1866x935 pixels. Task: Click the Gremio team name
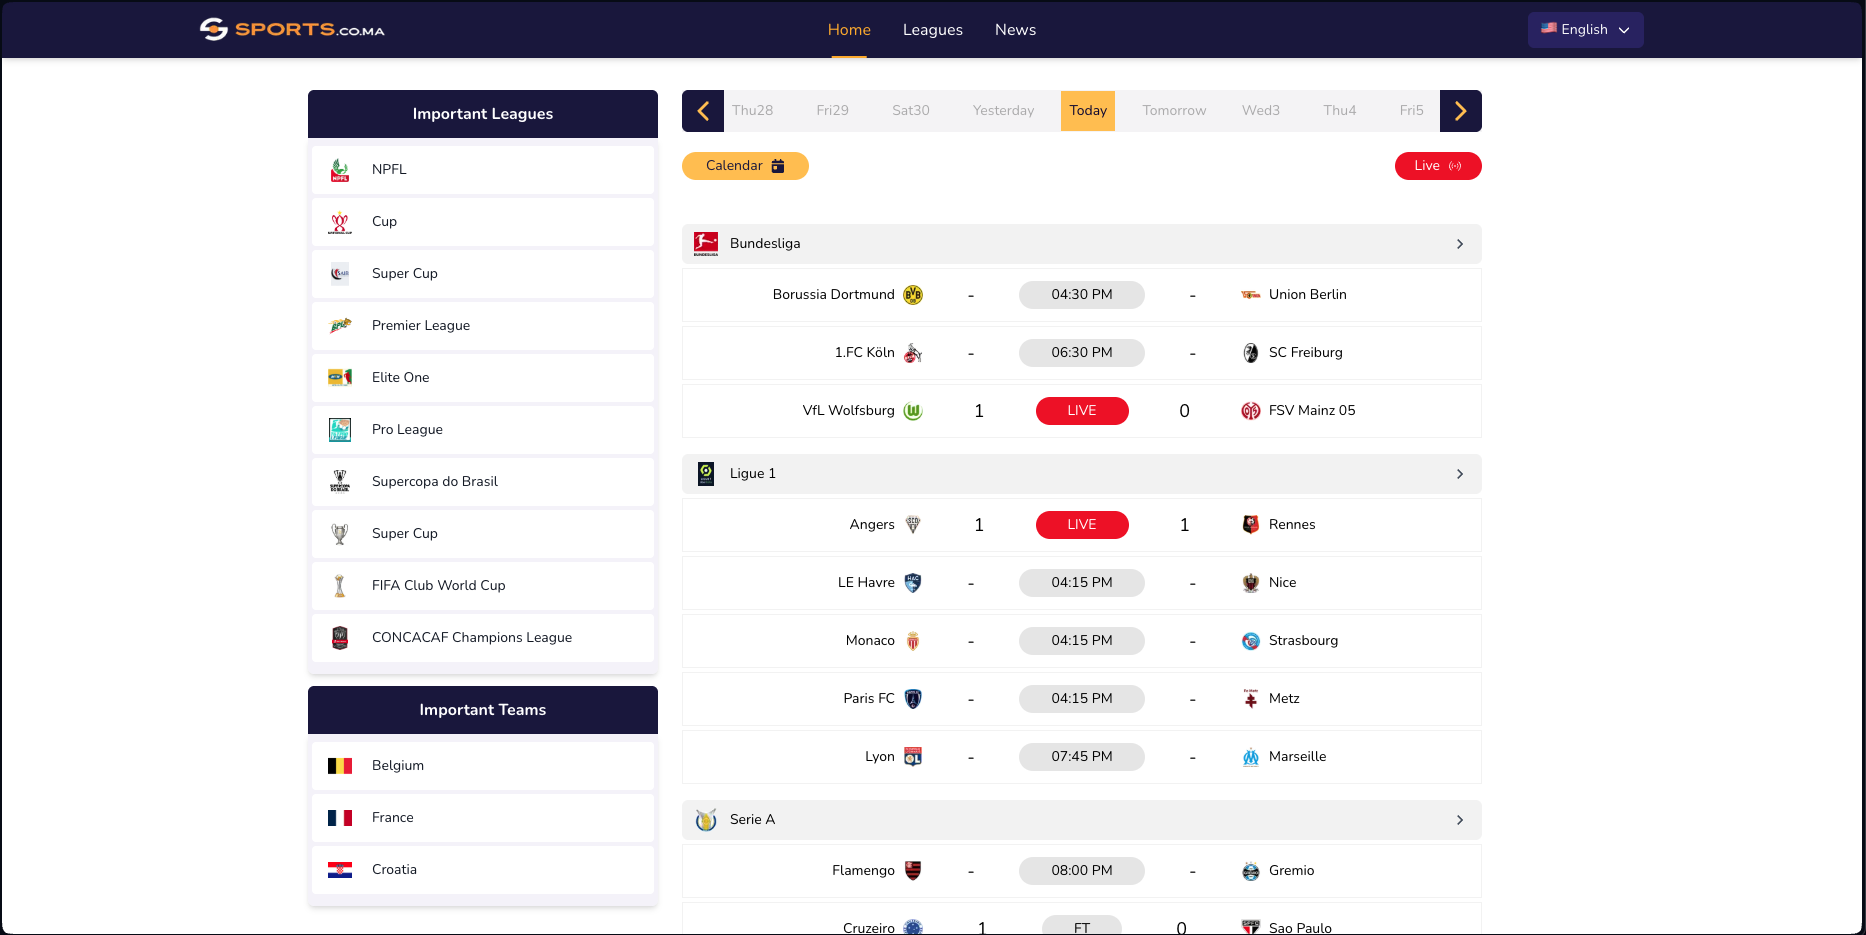point(1291,871)
